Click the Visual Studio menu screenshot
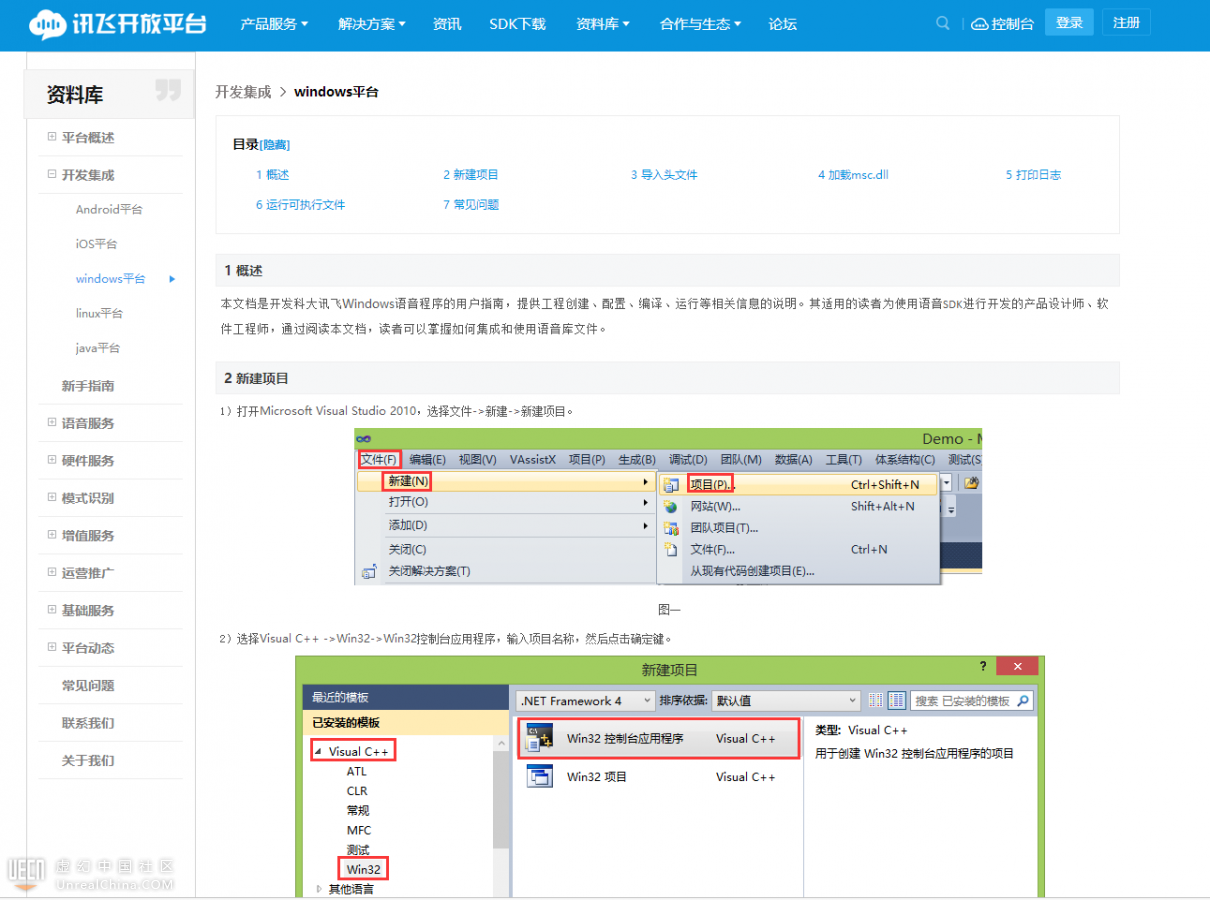Image resolution: width=1210 pixels, height=900 pixels. pos(668,507)
